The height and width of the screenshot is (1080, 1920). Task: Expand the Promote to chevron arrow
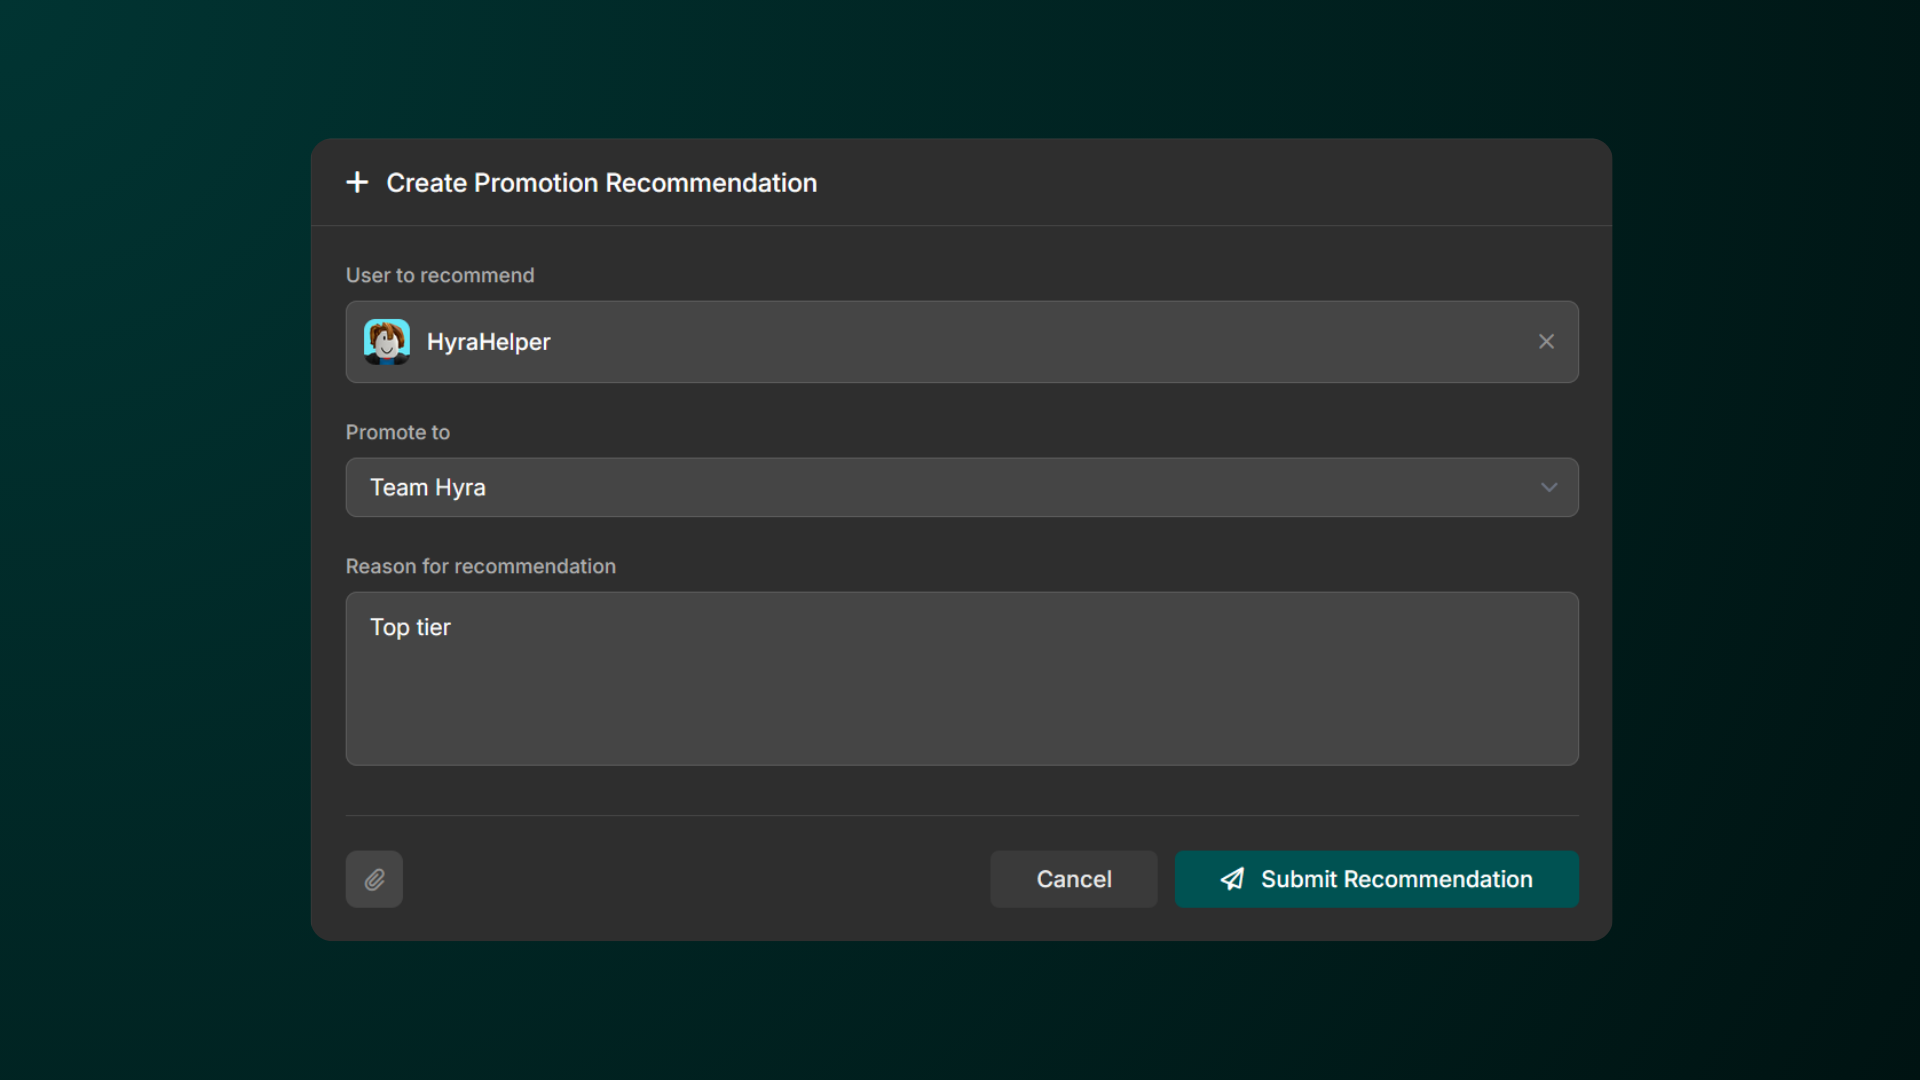point(1549,488)
